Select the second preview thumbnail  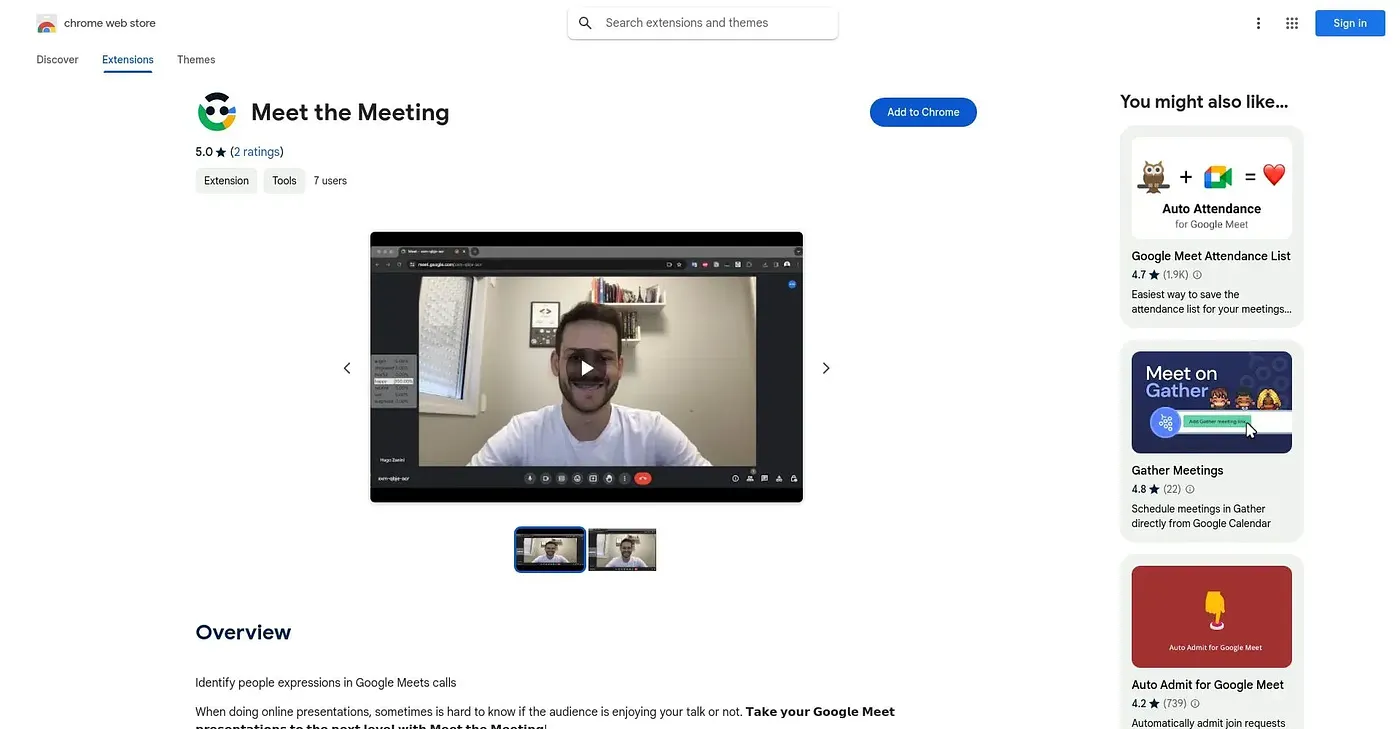pyautogui.click(x=622, y=550)
